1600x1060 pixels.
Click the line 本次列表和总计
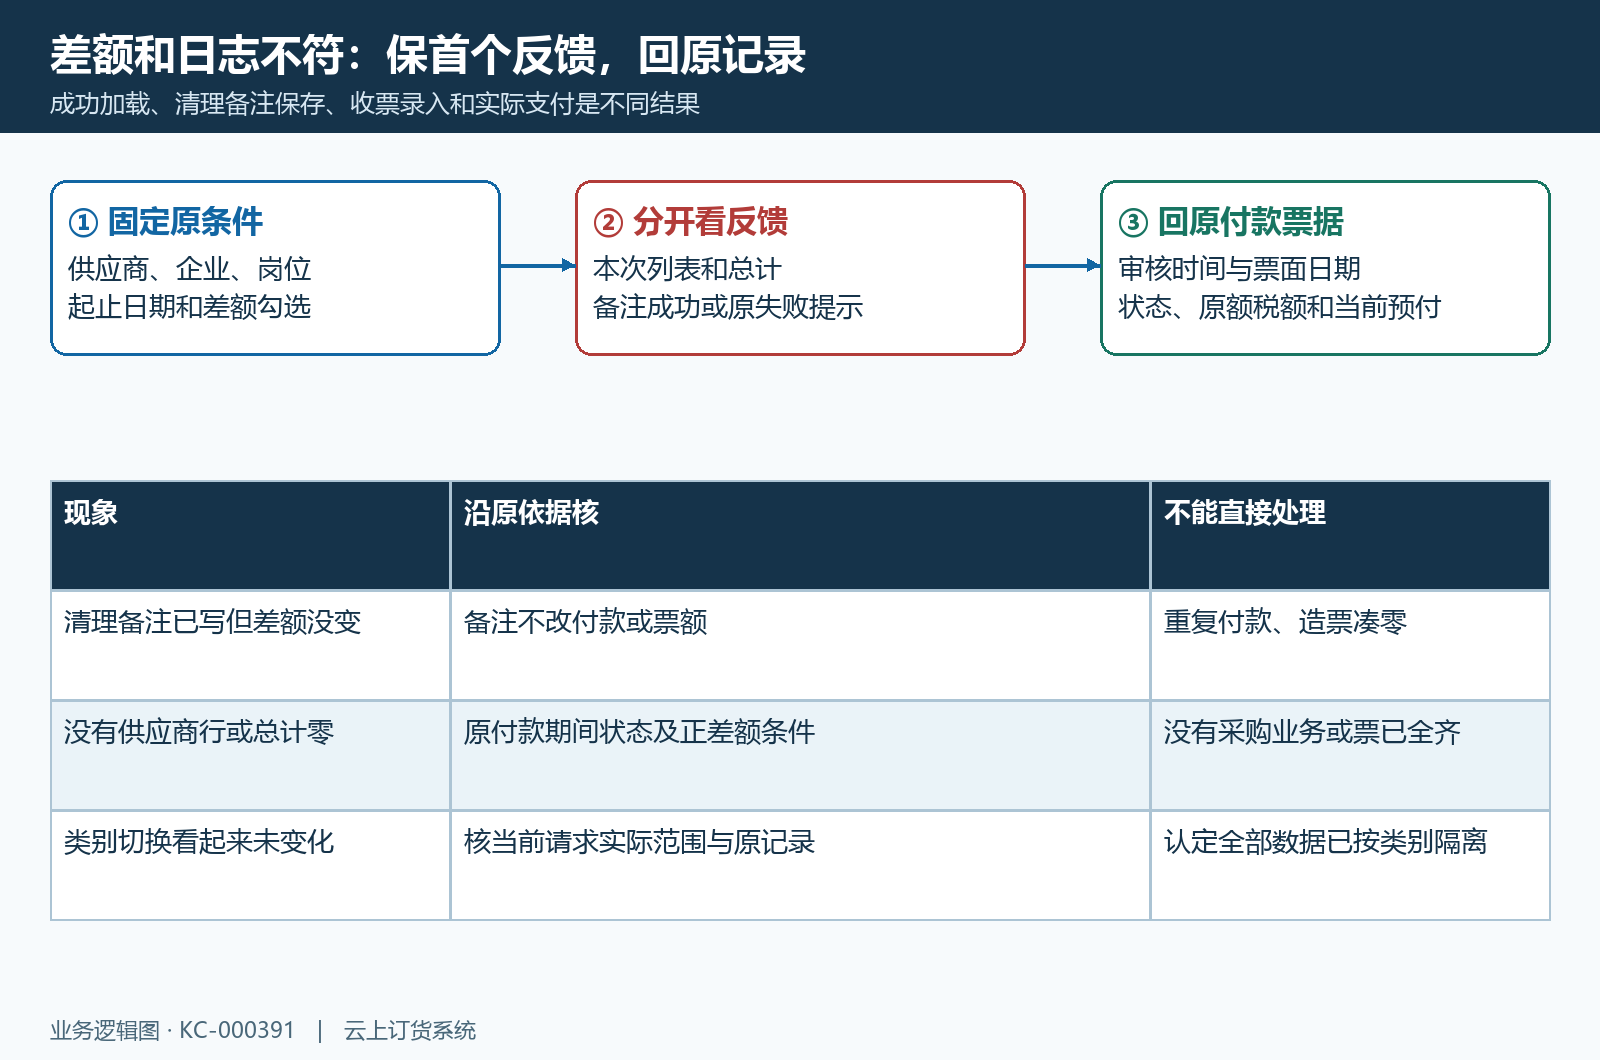[687, 269]
